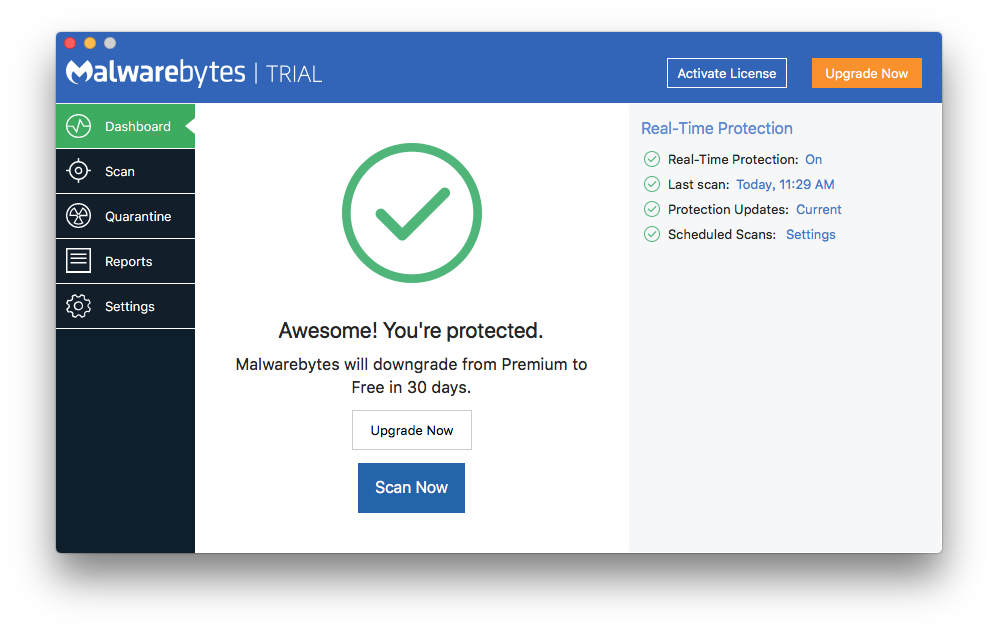
Task: Open the Dashboard tab
Action: tap(125, 126)
